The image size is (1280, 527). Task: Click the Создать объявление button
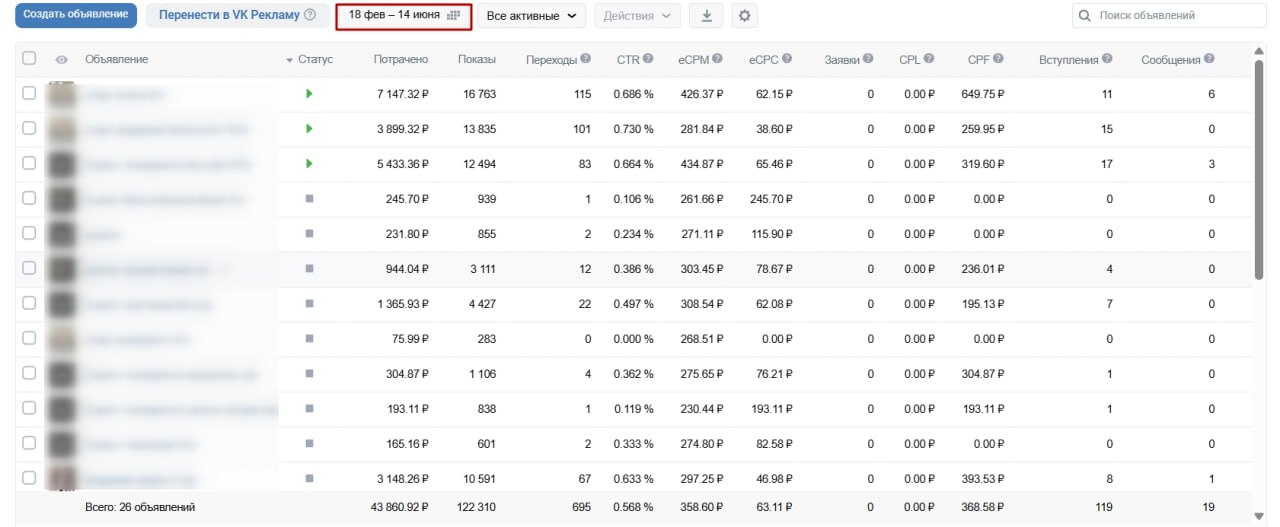[x=76, y=15]
